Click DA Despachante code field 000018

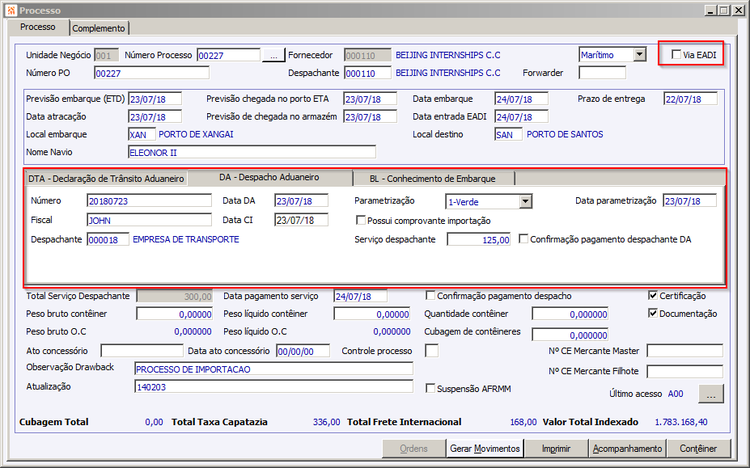click(108, 240)
